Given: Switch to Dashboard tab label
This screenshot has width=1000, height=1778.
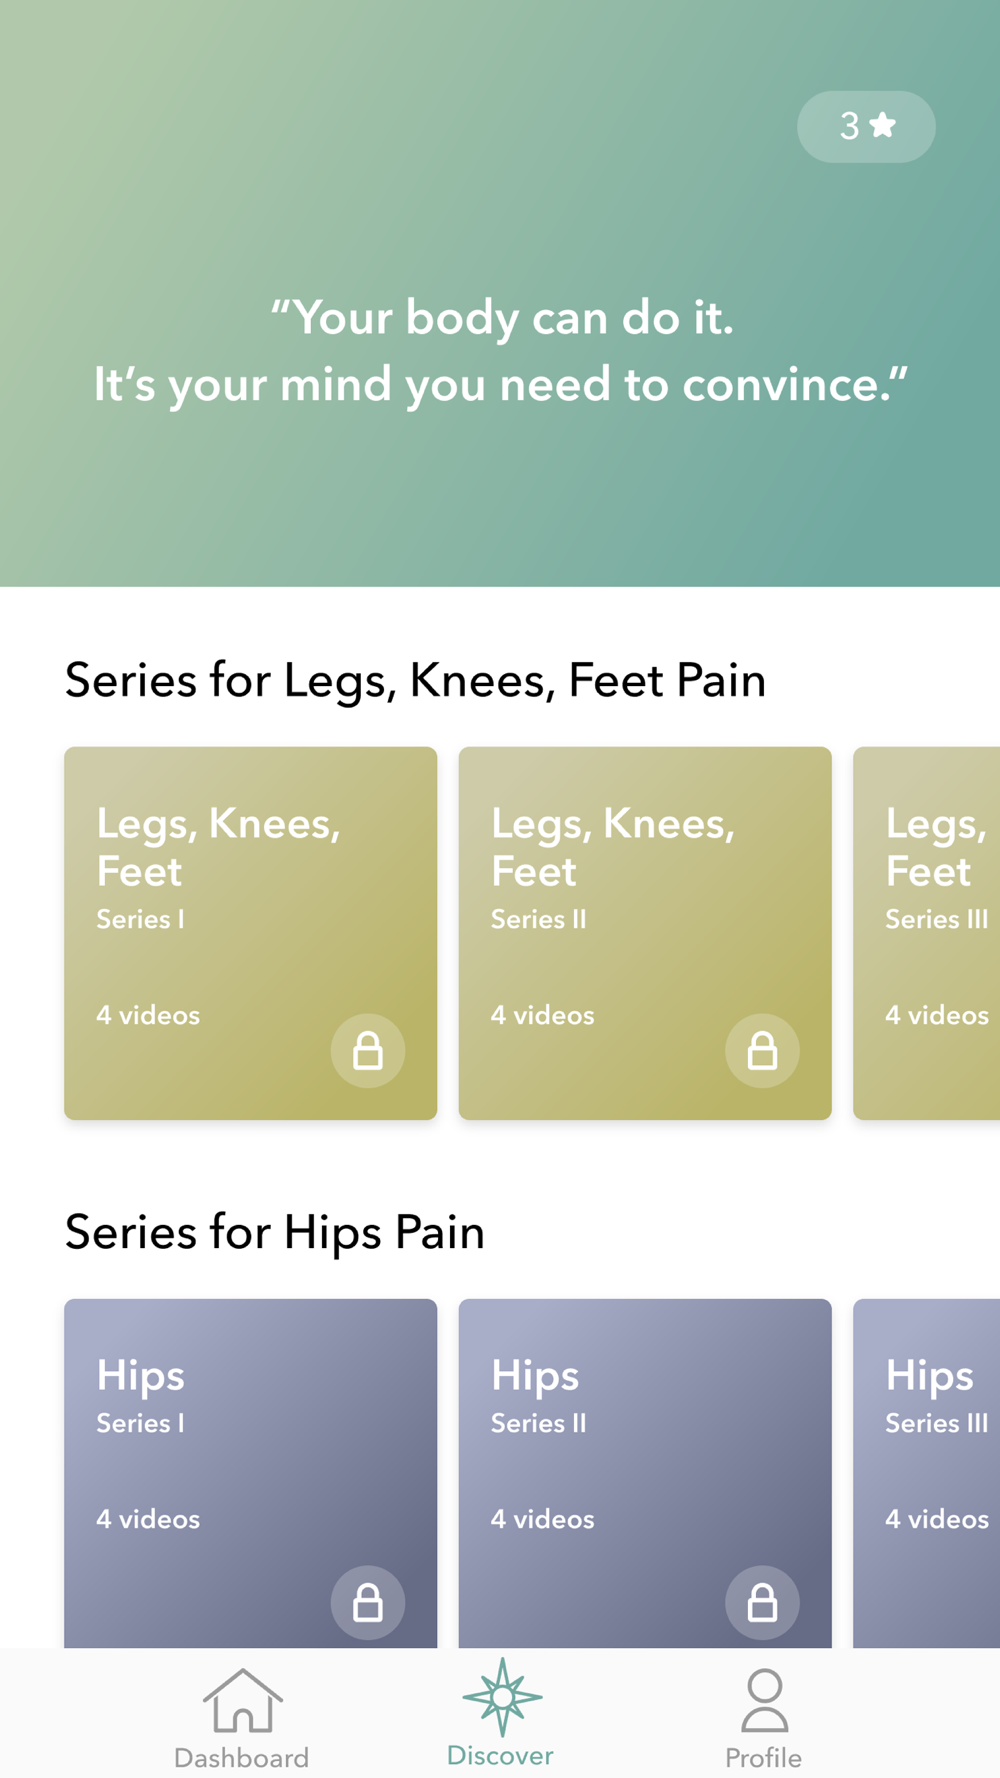Looking at the screenshot, I should click(241, 1758).
